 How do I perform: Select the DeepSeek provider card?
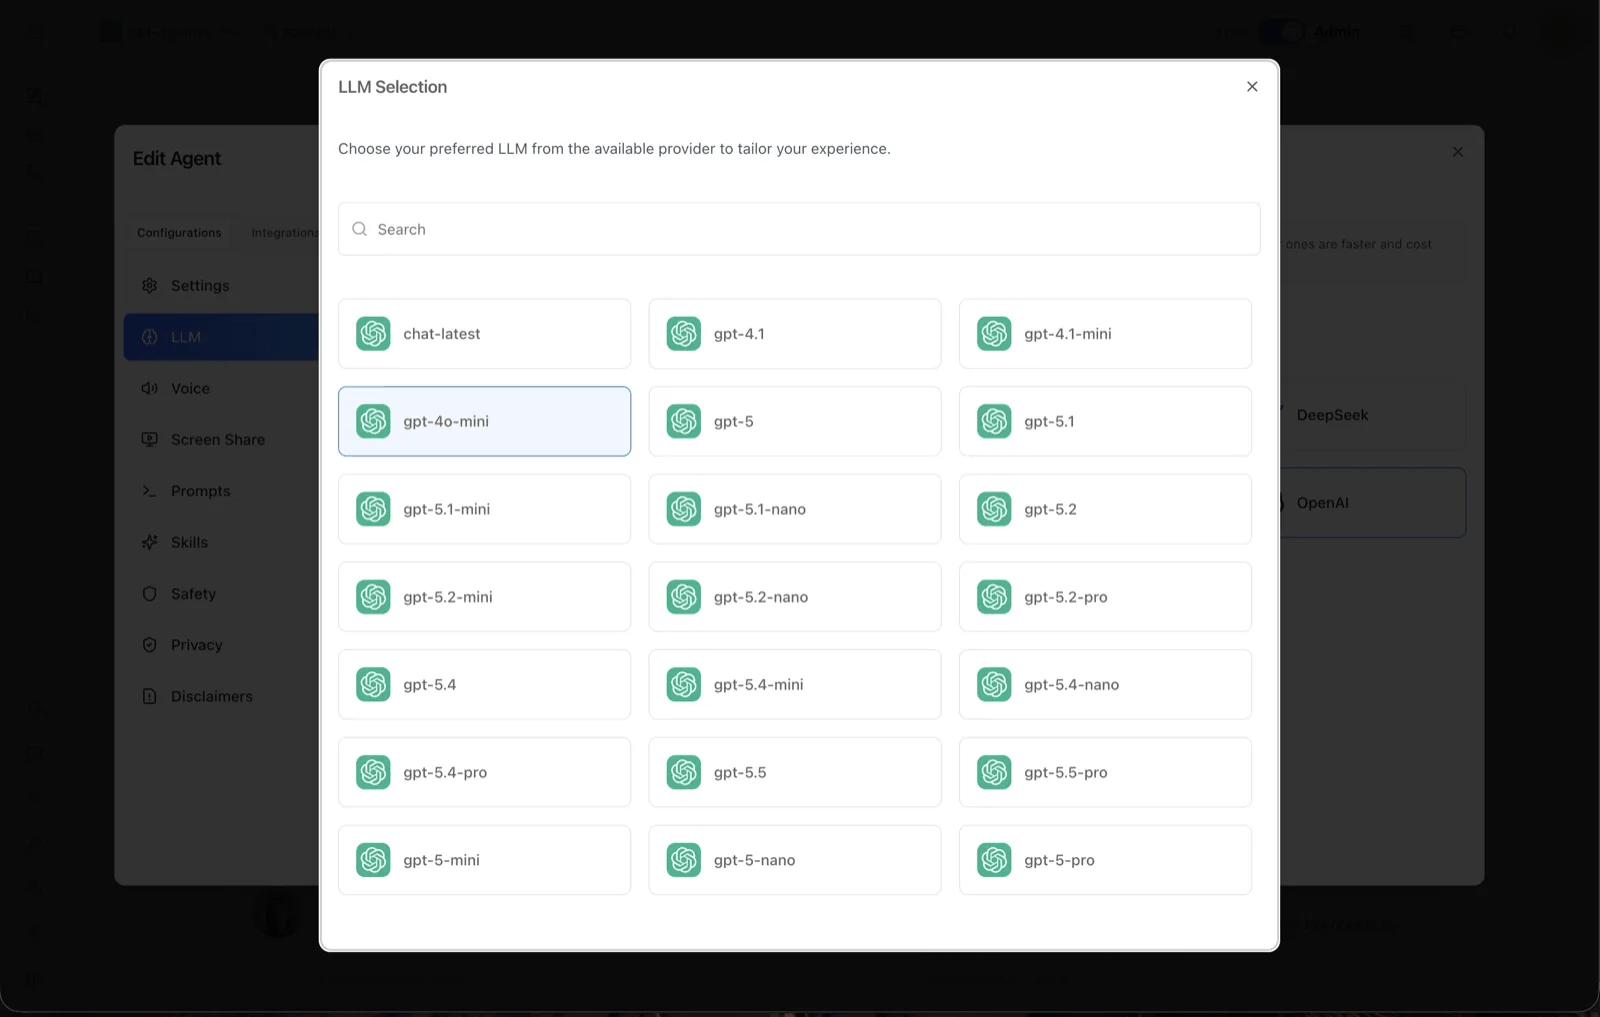(x=1372, y=415)
